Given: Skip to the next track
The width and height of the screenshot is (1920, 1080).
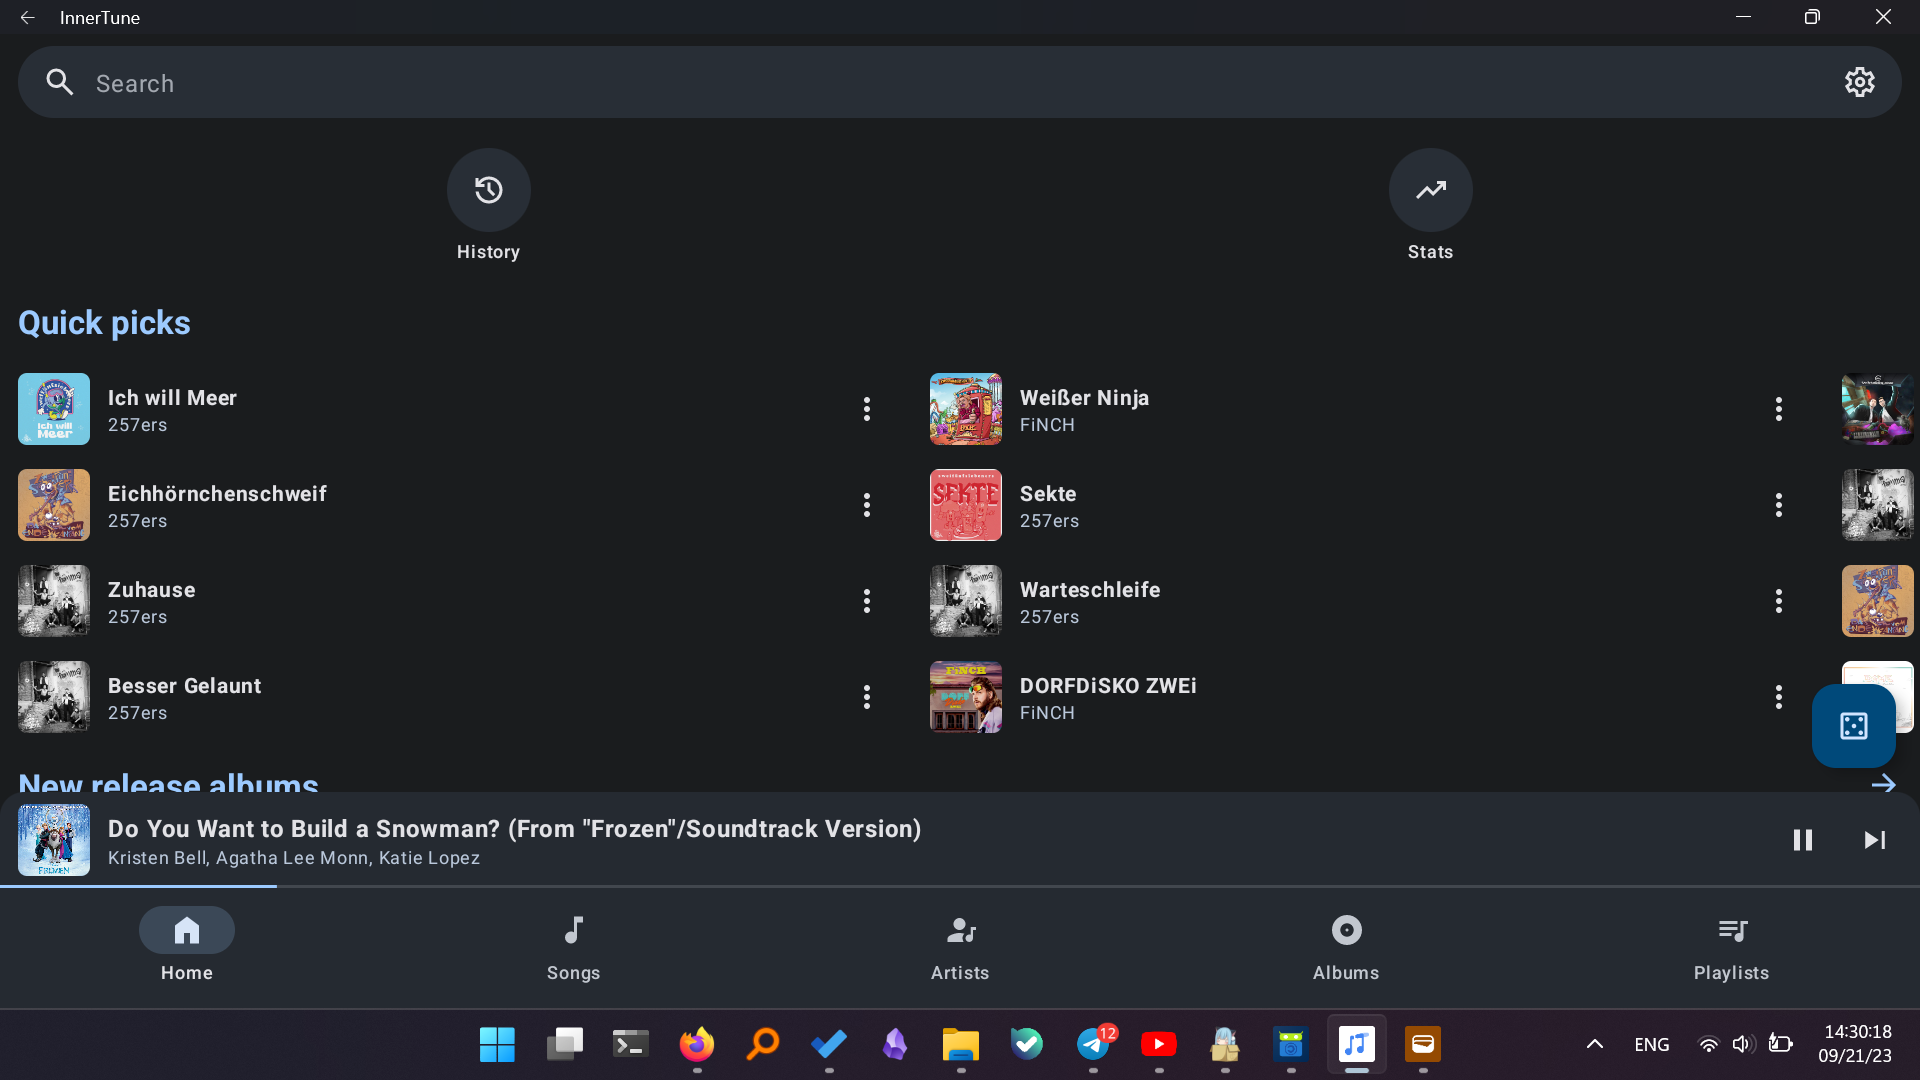Looking at the screenshot, I should [1874, 840].
